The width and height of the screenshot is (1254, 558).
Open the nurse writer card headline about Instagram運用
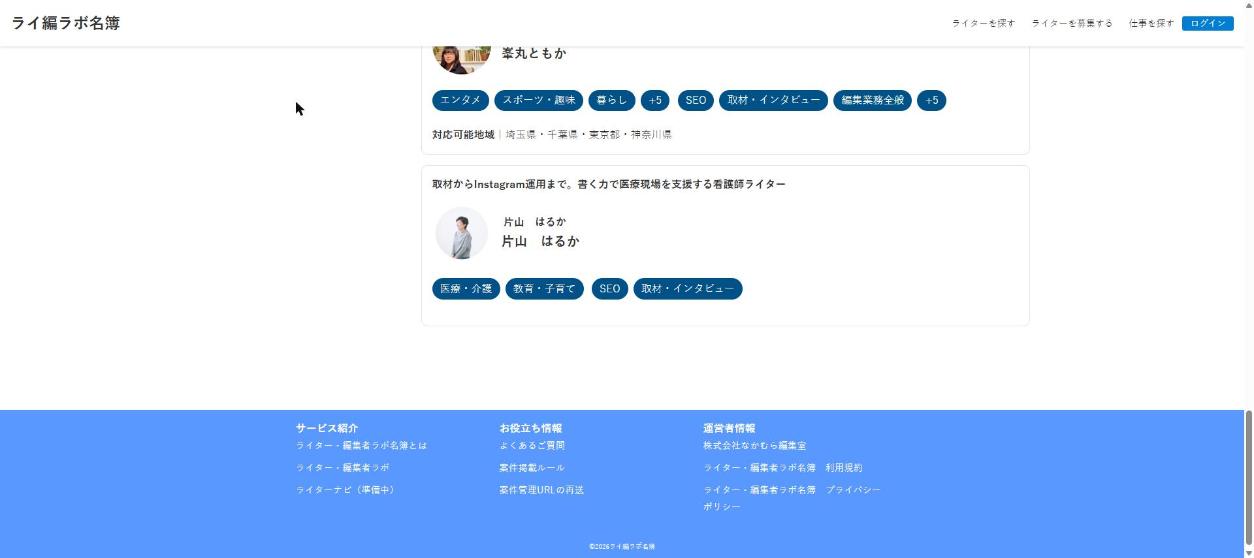(x=609, y=184)
